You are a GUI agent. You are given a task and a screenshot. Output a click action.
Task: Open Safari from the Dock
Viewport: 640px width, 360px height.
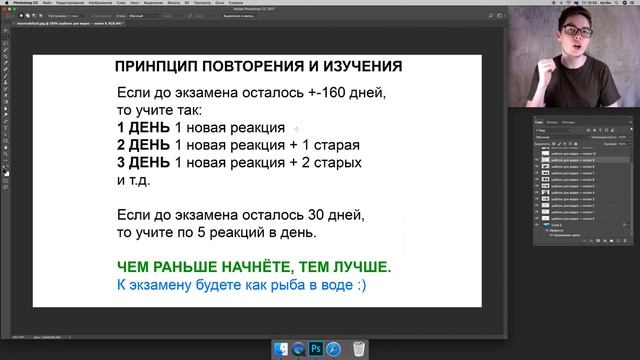[333, 349]
